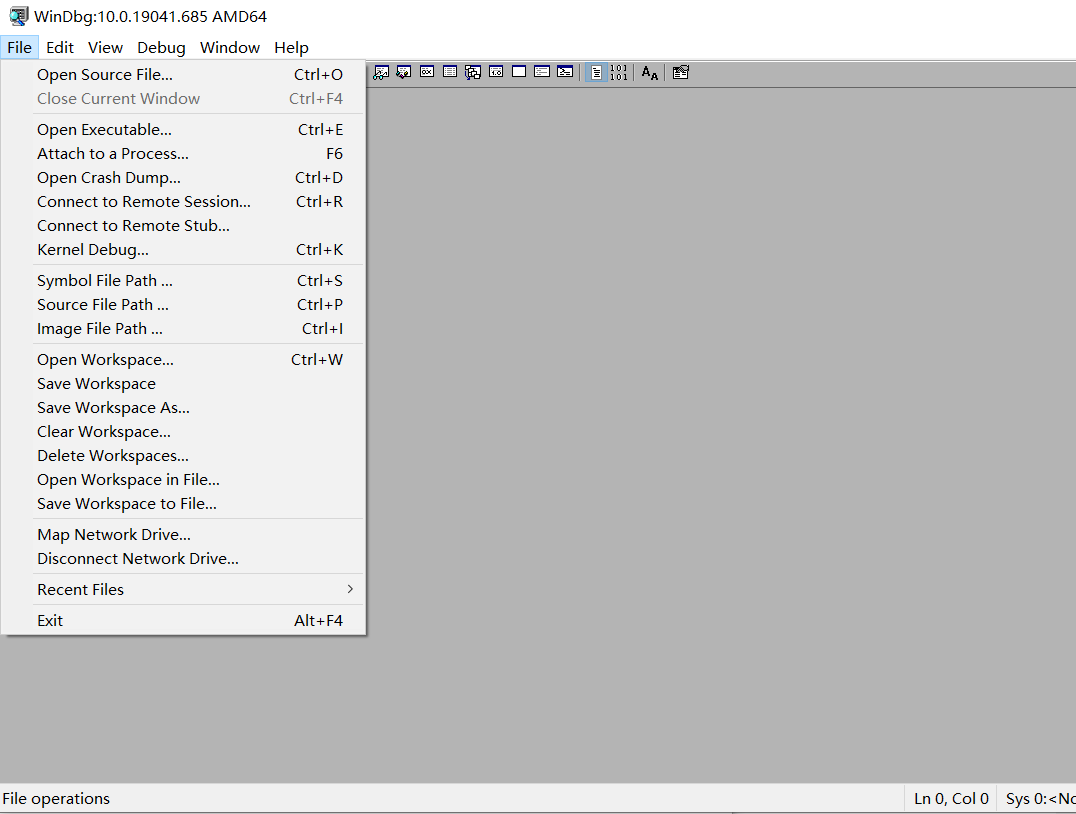The width and height of the screenshot is (1076, 814).
Task: Close the File menu via File
Action: (19, 47)
